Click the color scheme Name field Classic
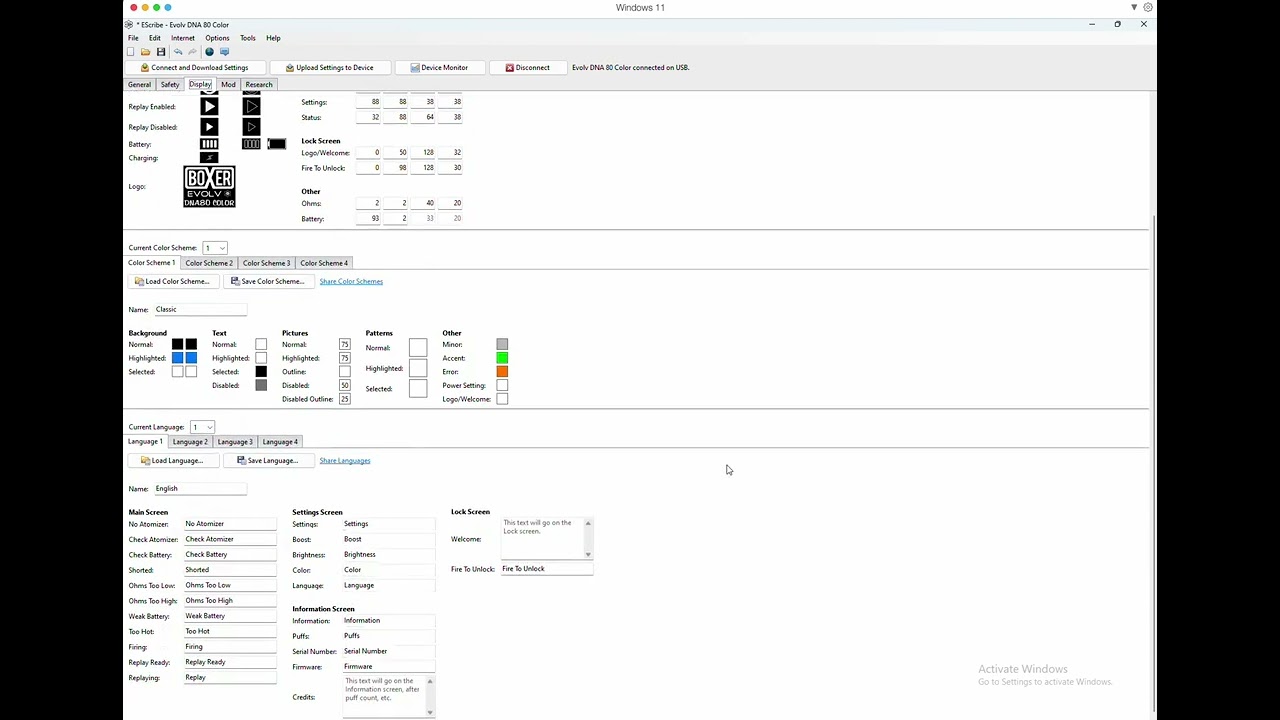 click(200, 310)
